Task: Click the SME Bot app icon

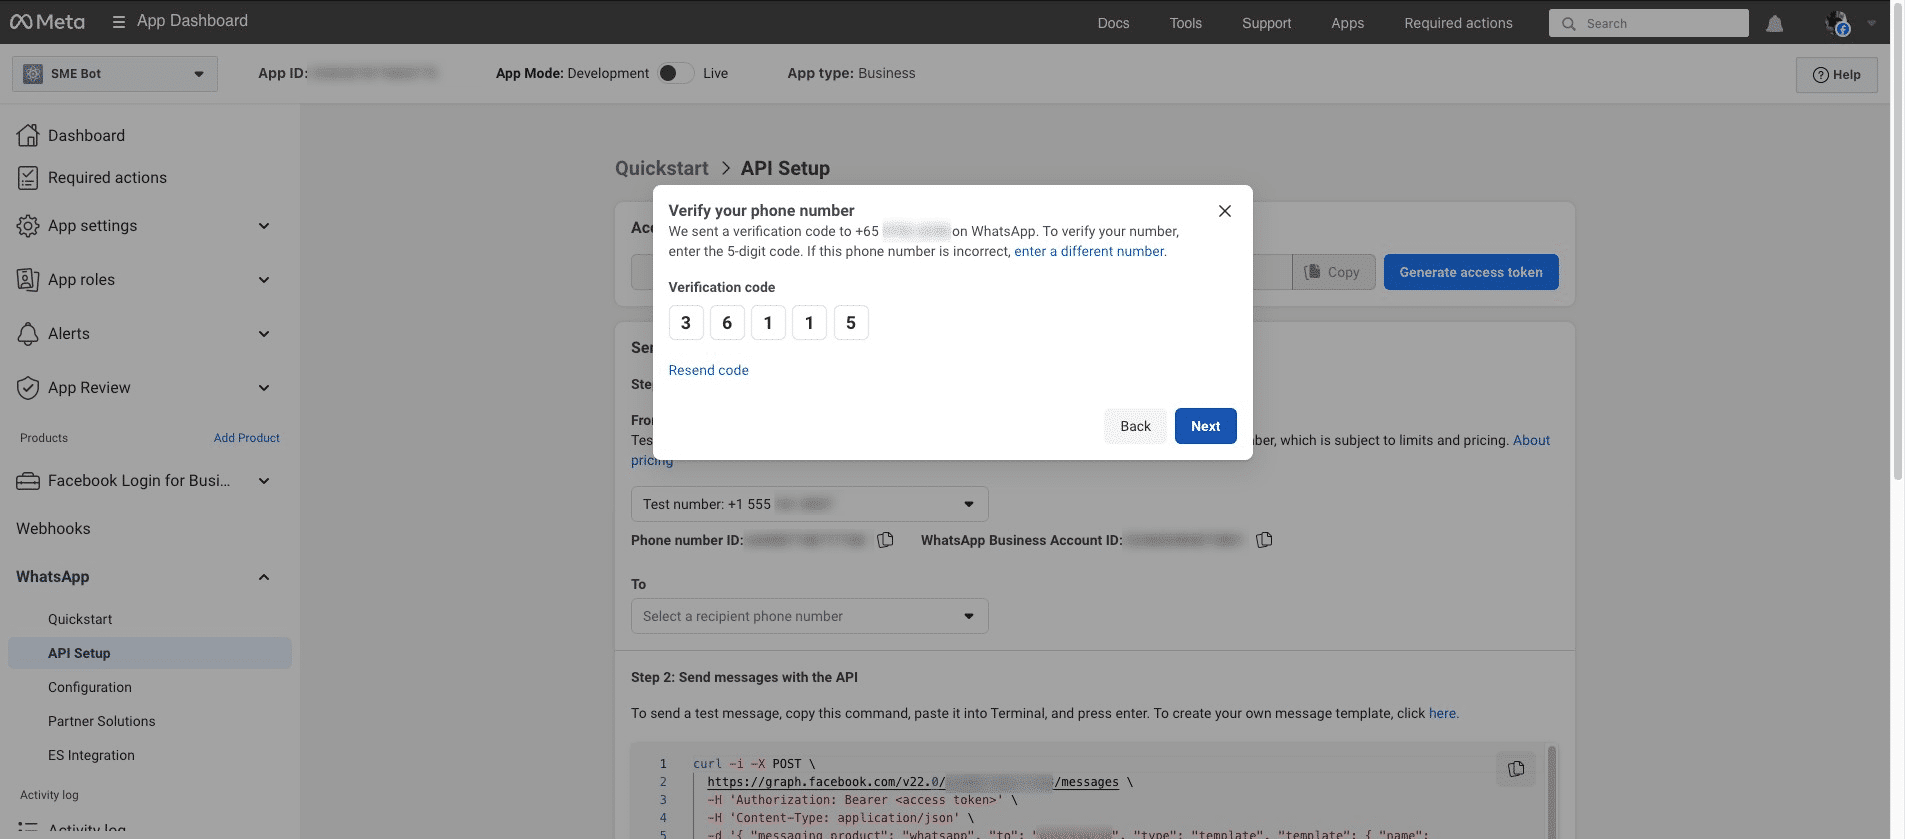Action: point(33,74)
